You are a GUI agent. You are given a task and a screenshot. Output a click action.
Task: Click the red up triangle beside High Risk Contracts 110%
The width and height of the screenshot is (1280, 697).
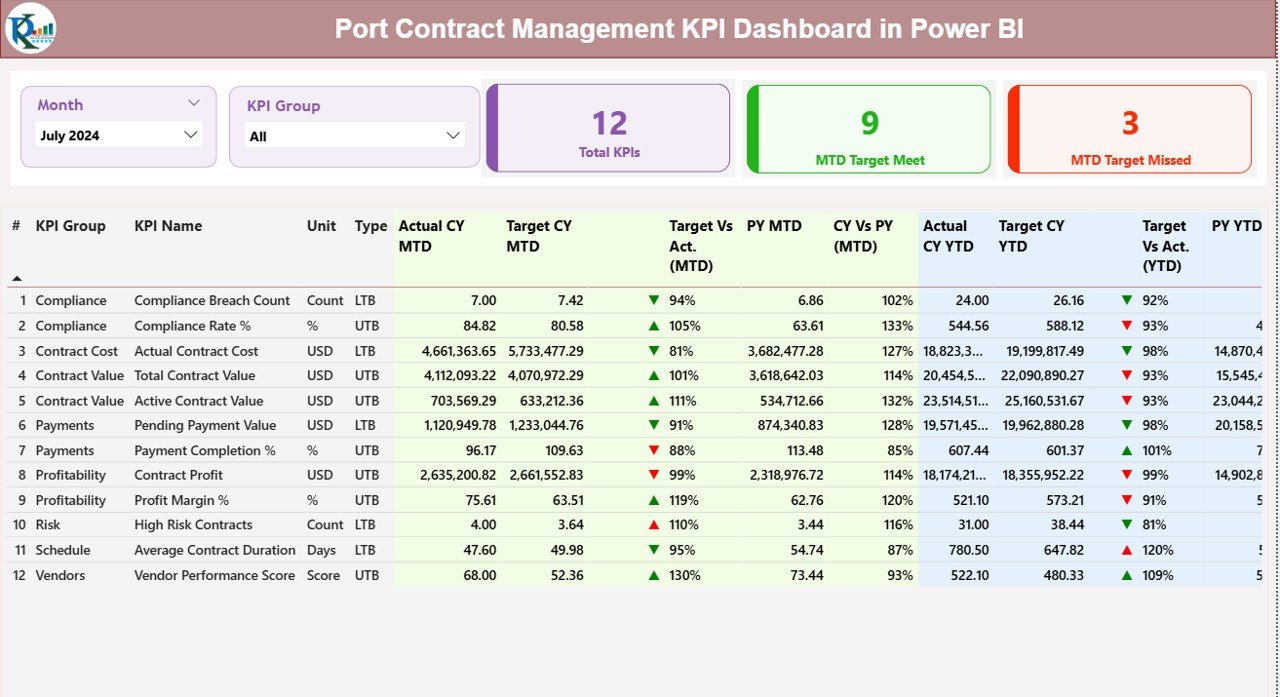653,524
